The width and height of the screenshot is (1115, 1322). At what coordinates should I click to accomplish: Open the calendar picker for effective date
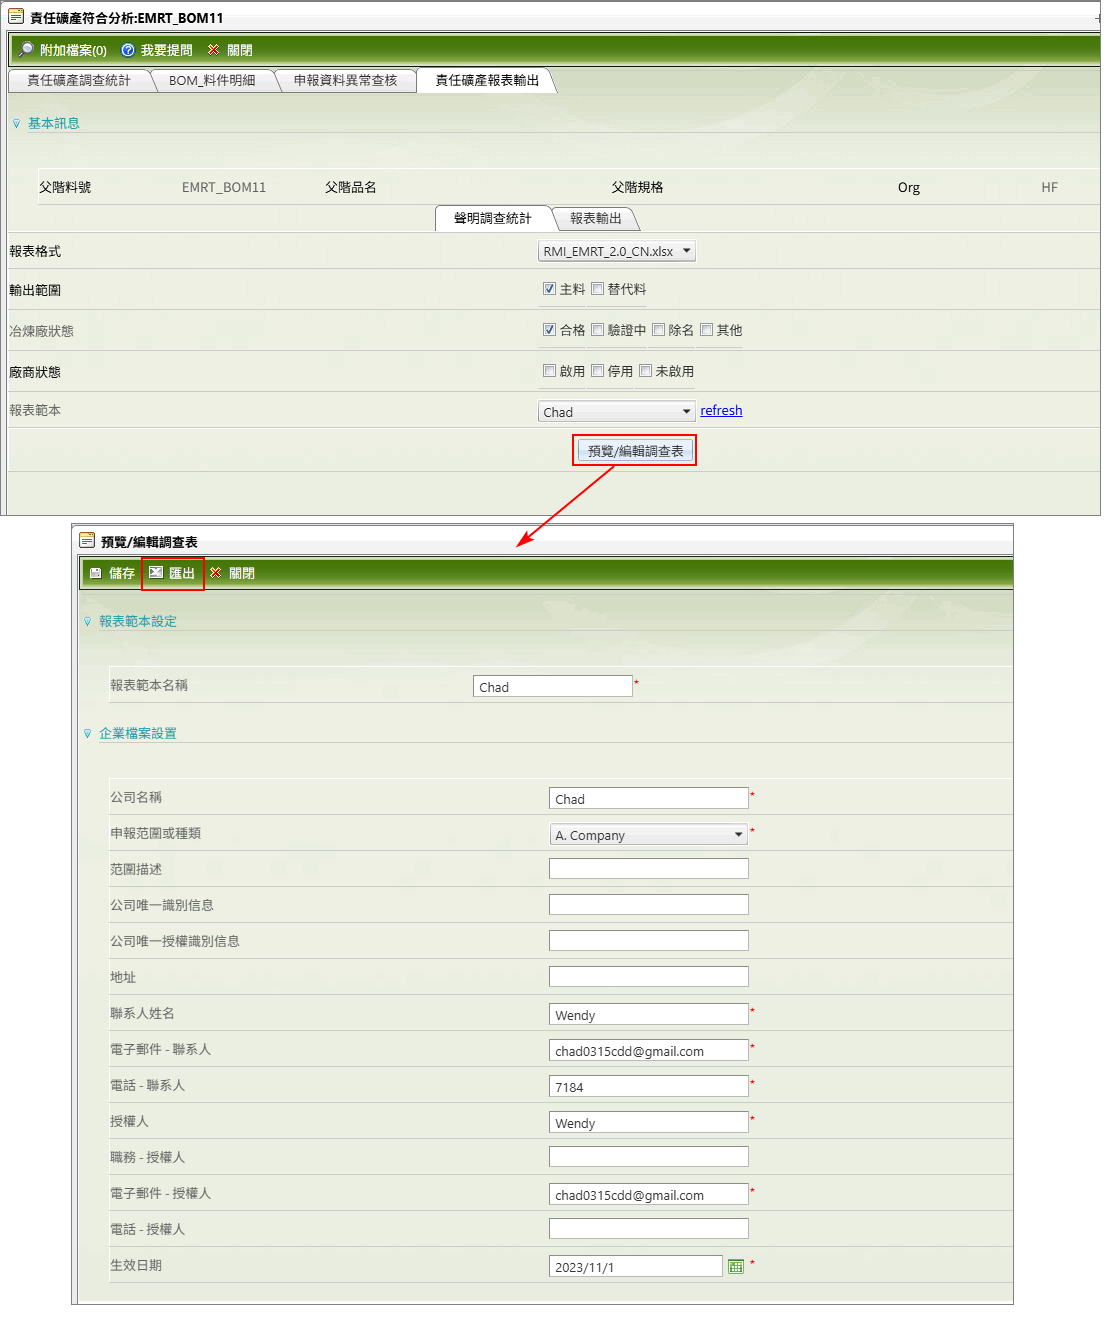tap(736, 1266)
